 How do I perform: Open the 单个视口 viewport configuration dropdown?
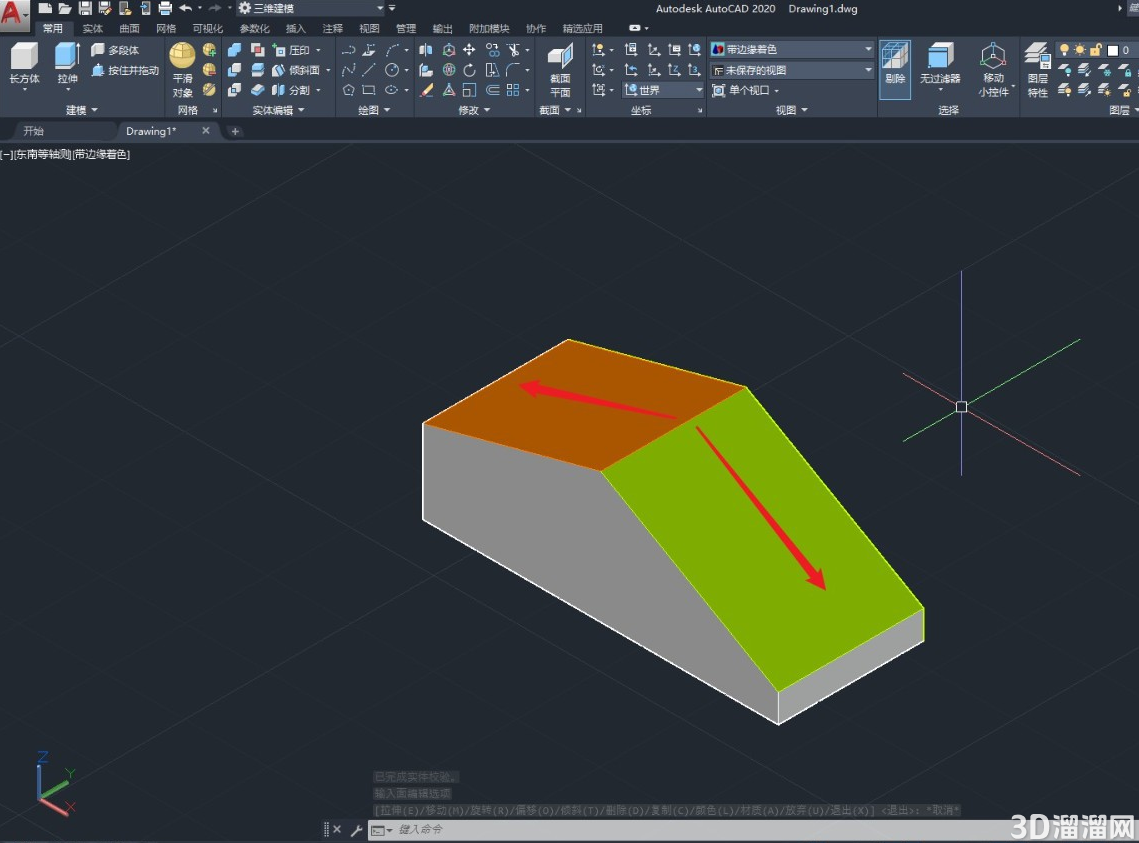[x=746, y=90]
